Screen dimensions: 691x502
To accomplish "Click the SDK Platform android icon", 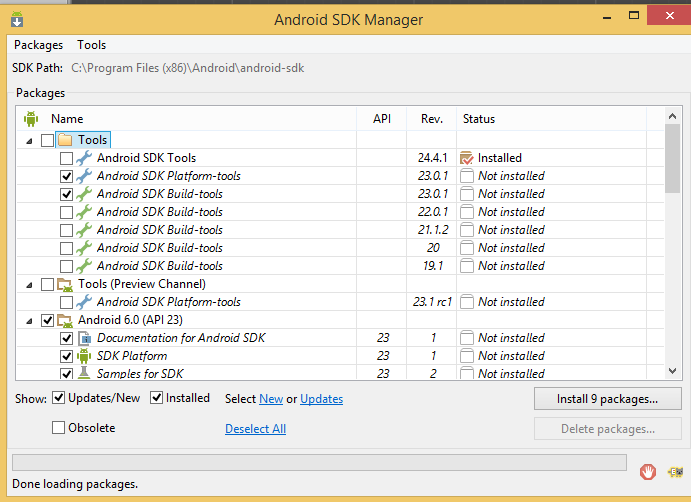I will coord(84,356).
